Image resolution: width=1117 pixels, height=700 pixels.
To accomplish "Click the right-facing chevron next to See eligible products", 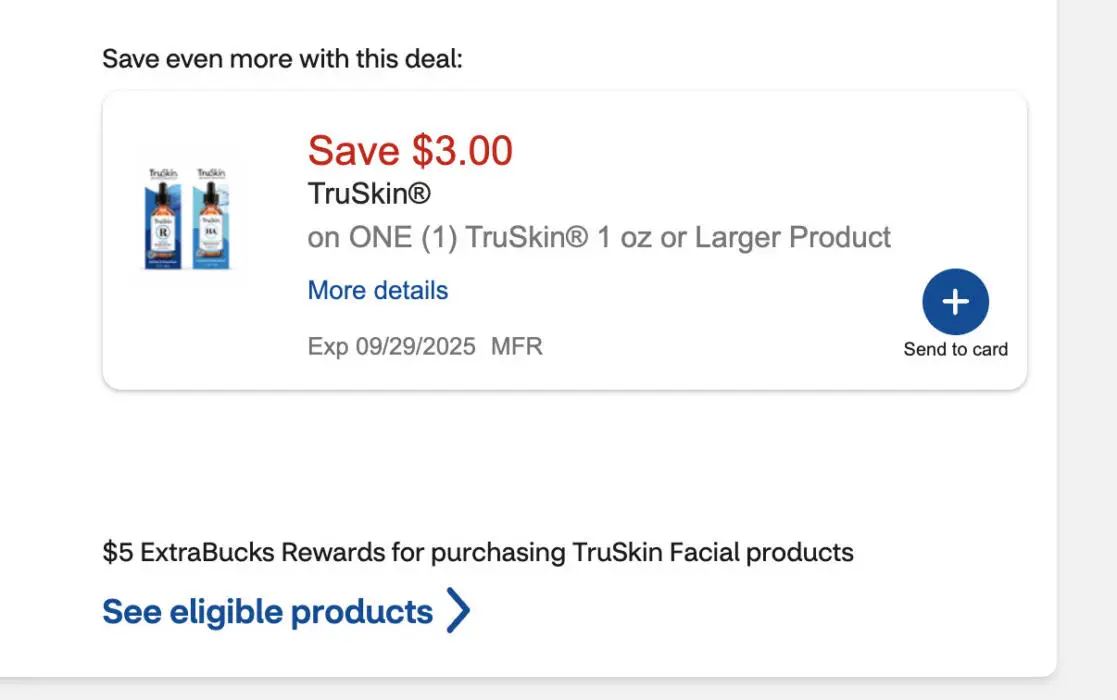I will tap(458, 611).
